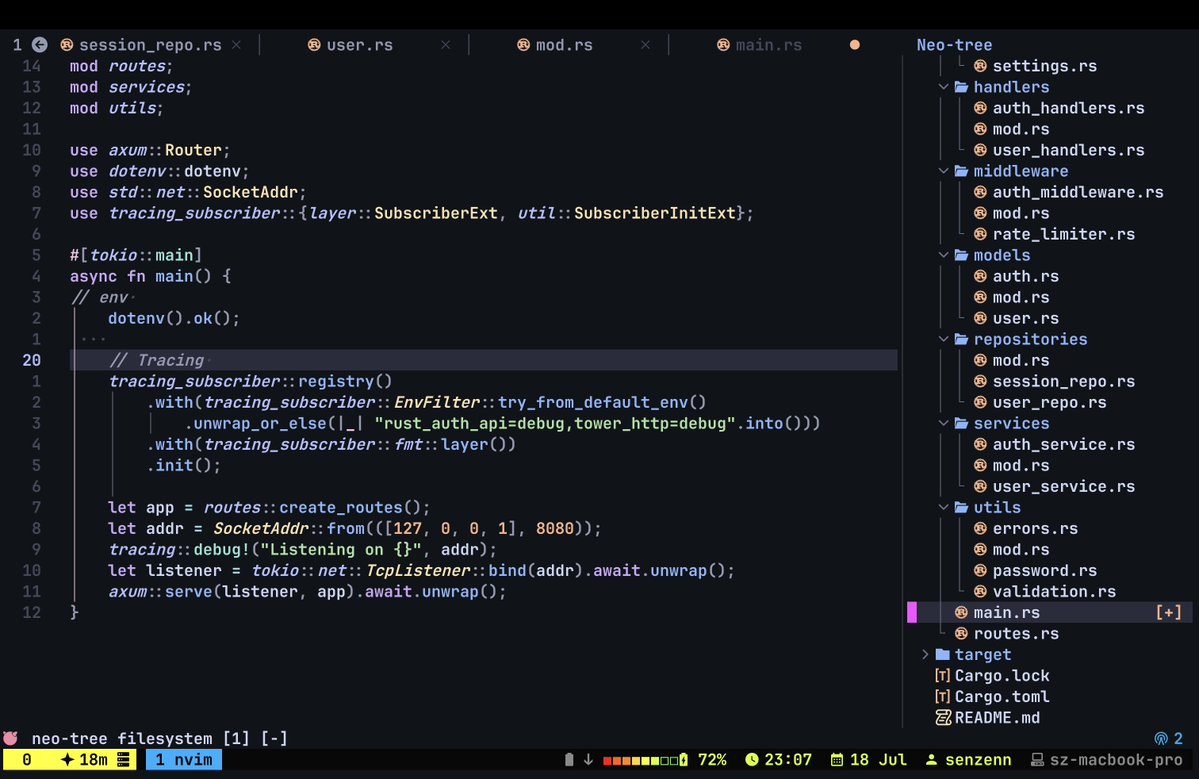
Task: Open README.md file
Action: click(997, 718)
